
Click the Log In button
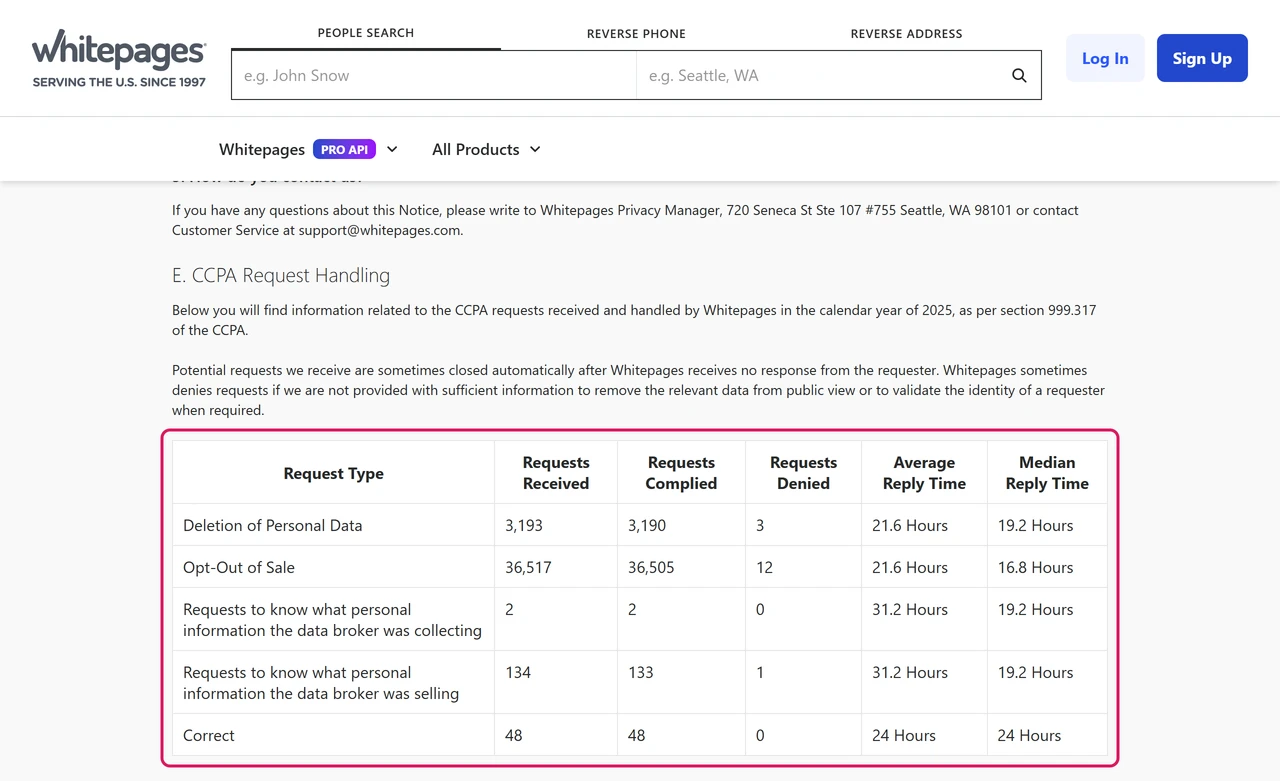pos(1105,58)
